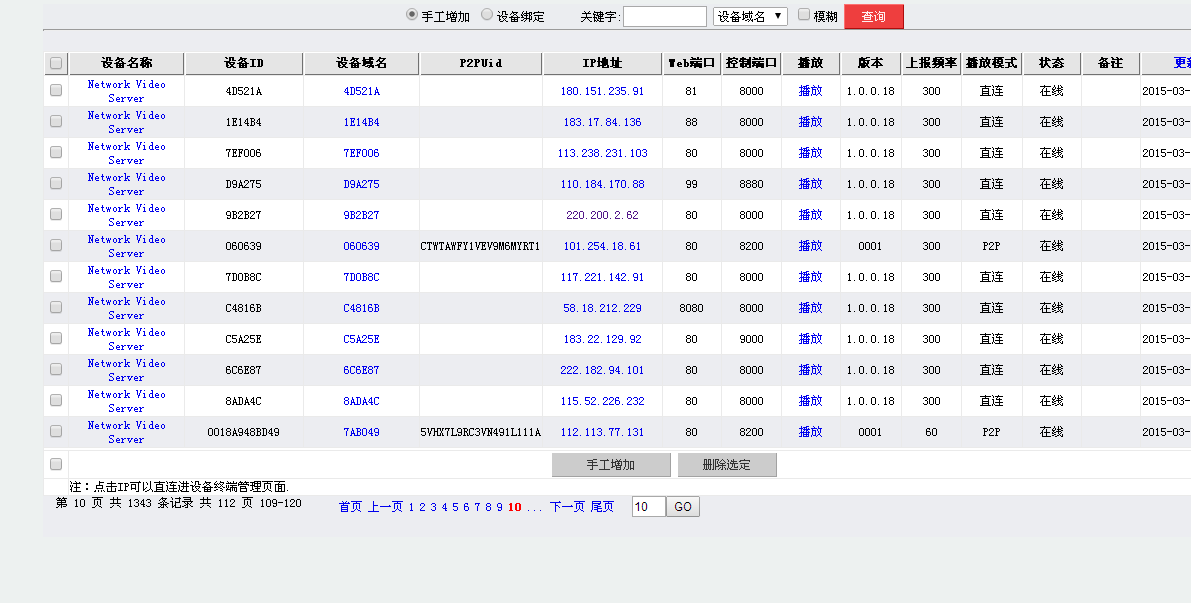Screen dimensions: 1191x603
Task: Jump to page 5 in pagination
Action: pyautogui.click(x=455, y=507)
